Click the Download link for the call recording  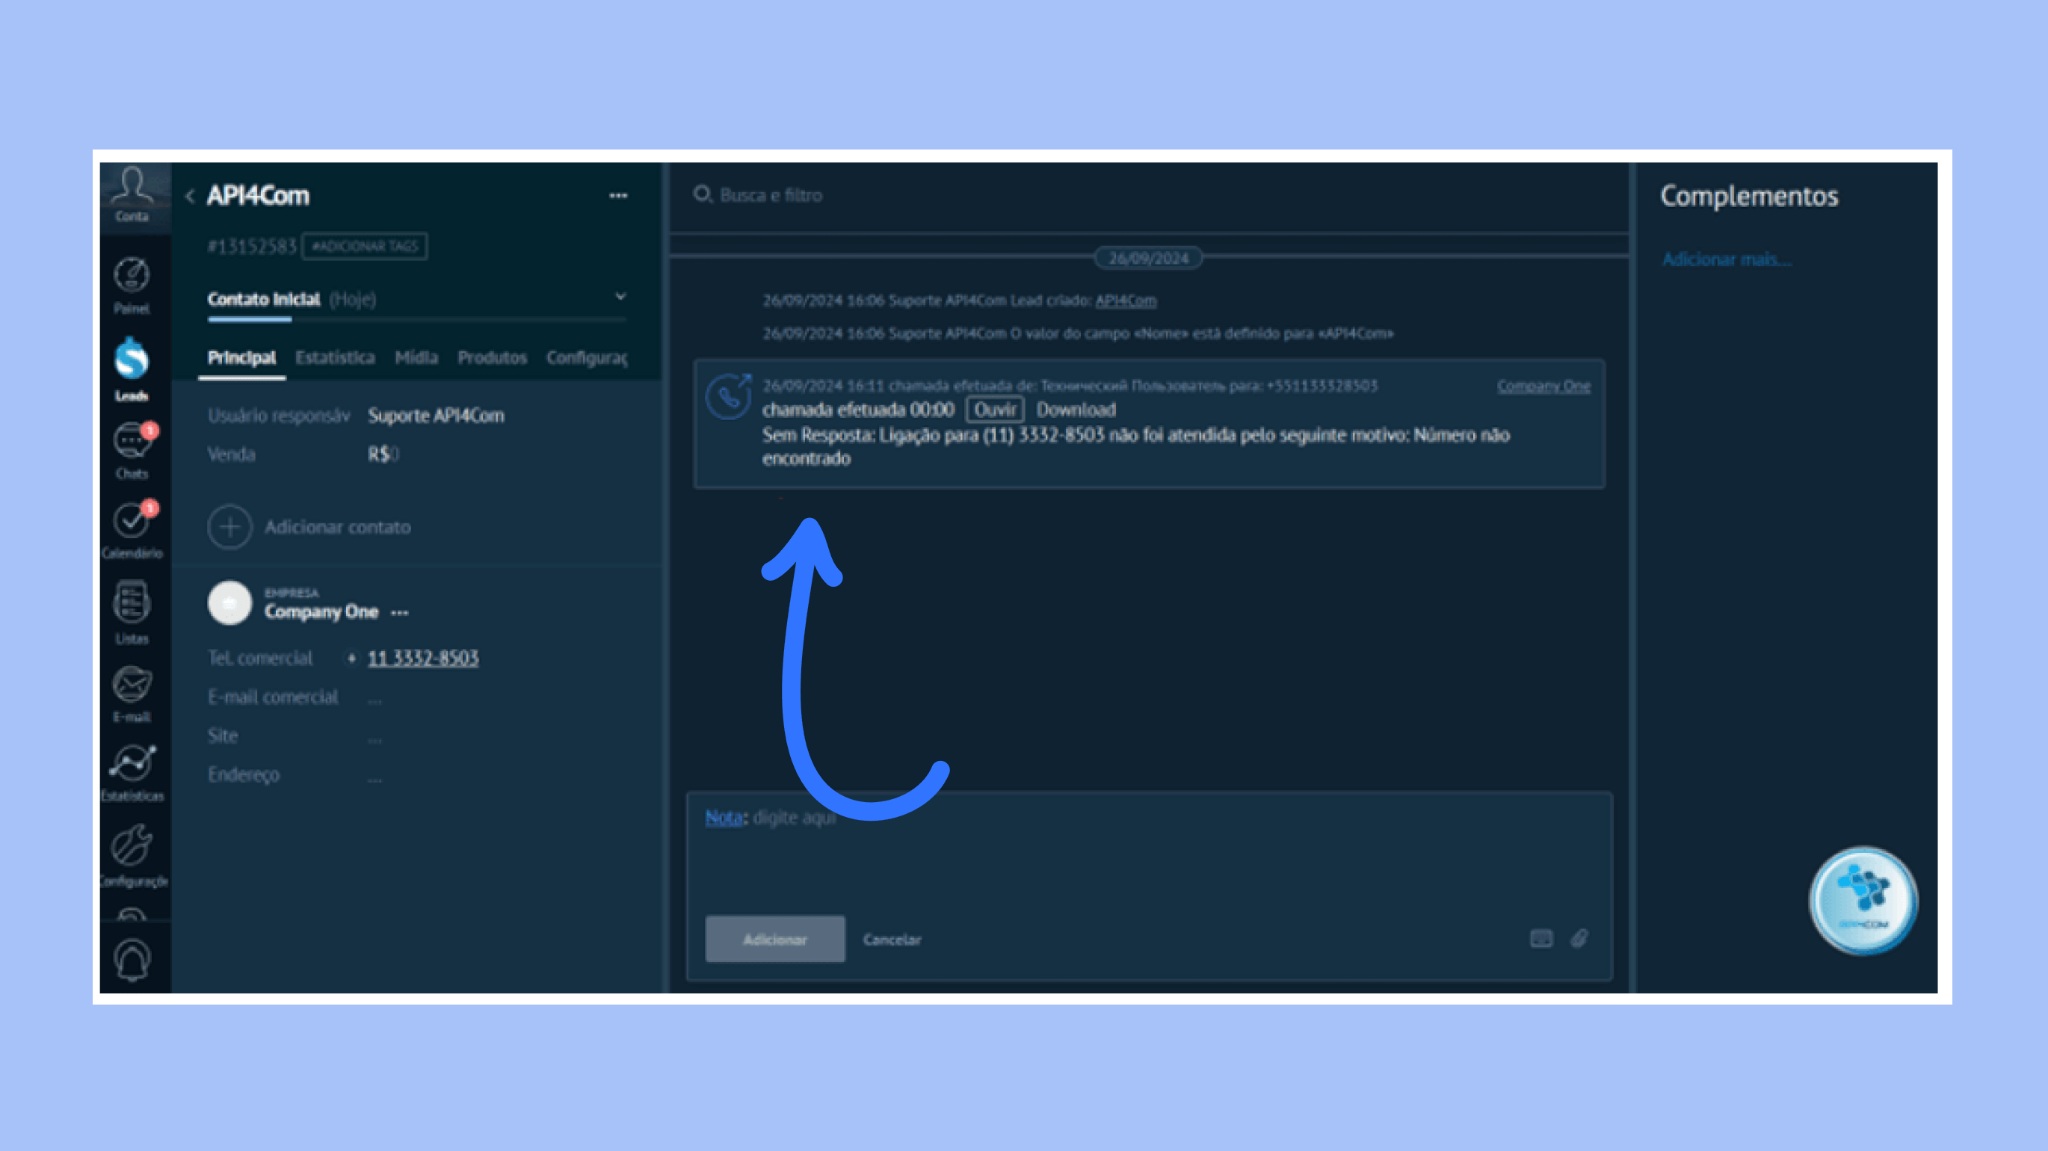[x=1076, y=410]
